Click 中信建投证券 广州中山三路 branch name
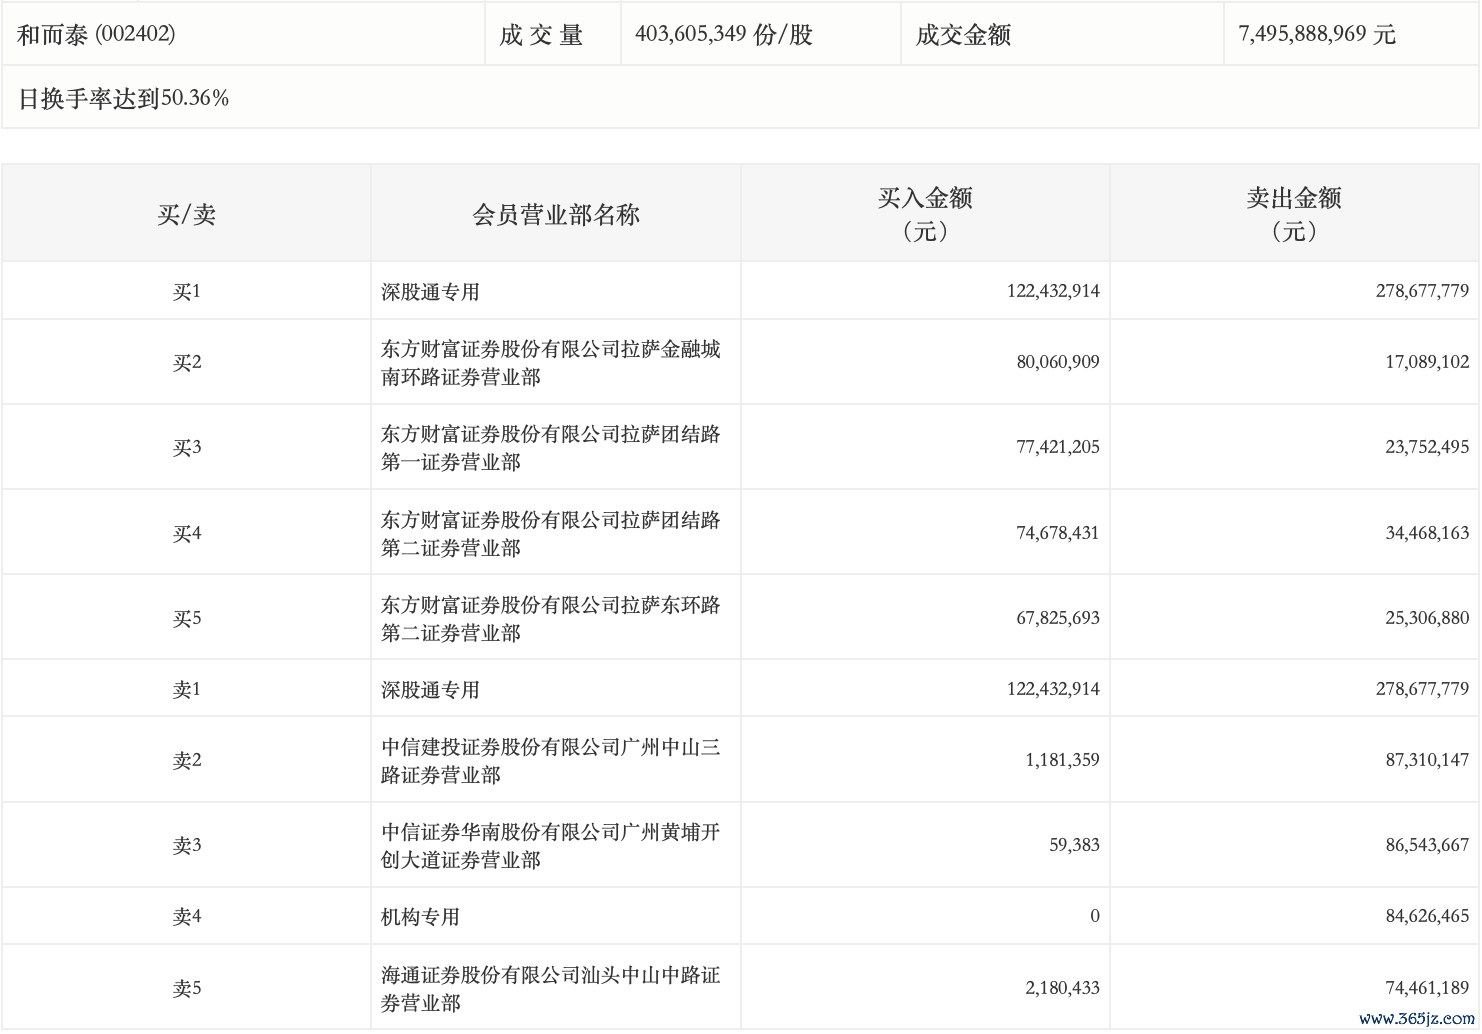 tap(550, 761)
